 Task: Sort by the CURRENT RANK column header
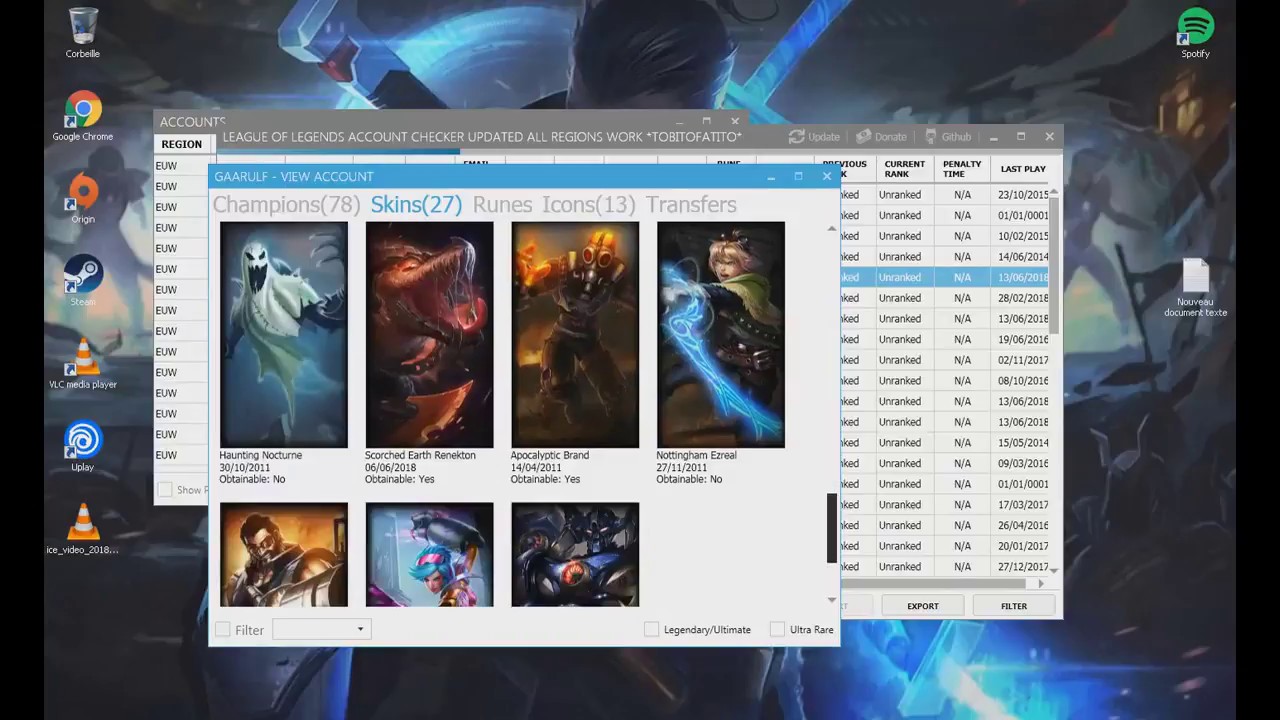[904, 169]
